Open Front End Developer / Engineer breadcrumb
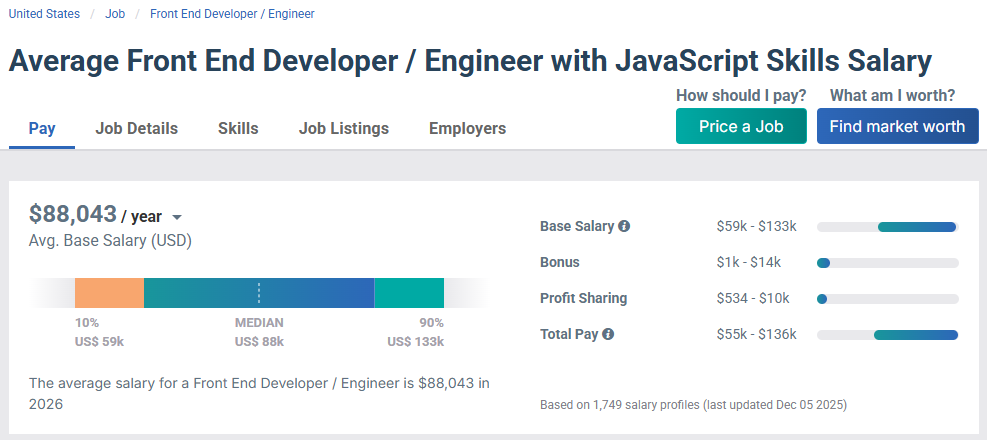 232,14
